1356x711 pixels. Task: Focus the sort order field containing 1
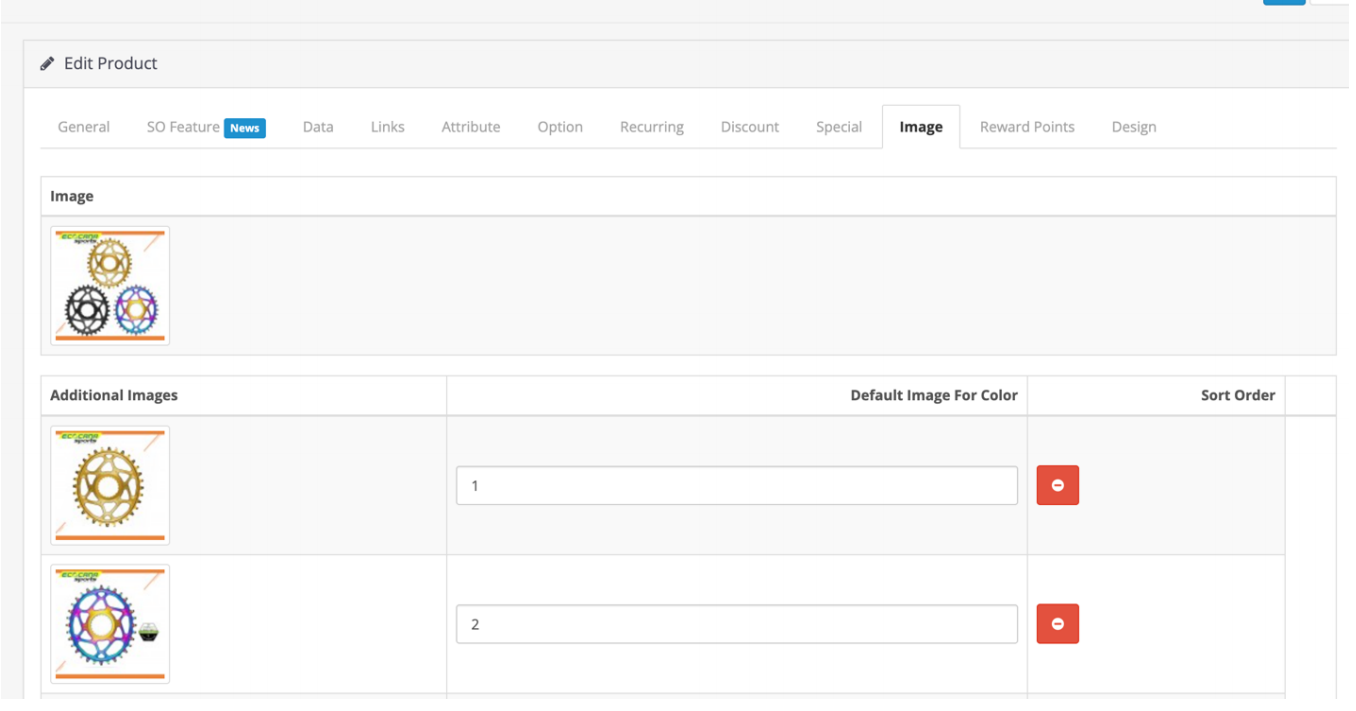(x=736, y=486)
